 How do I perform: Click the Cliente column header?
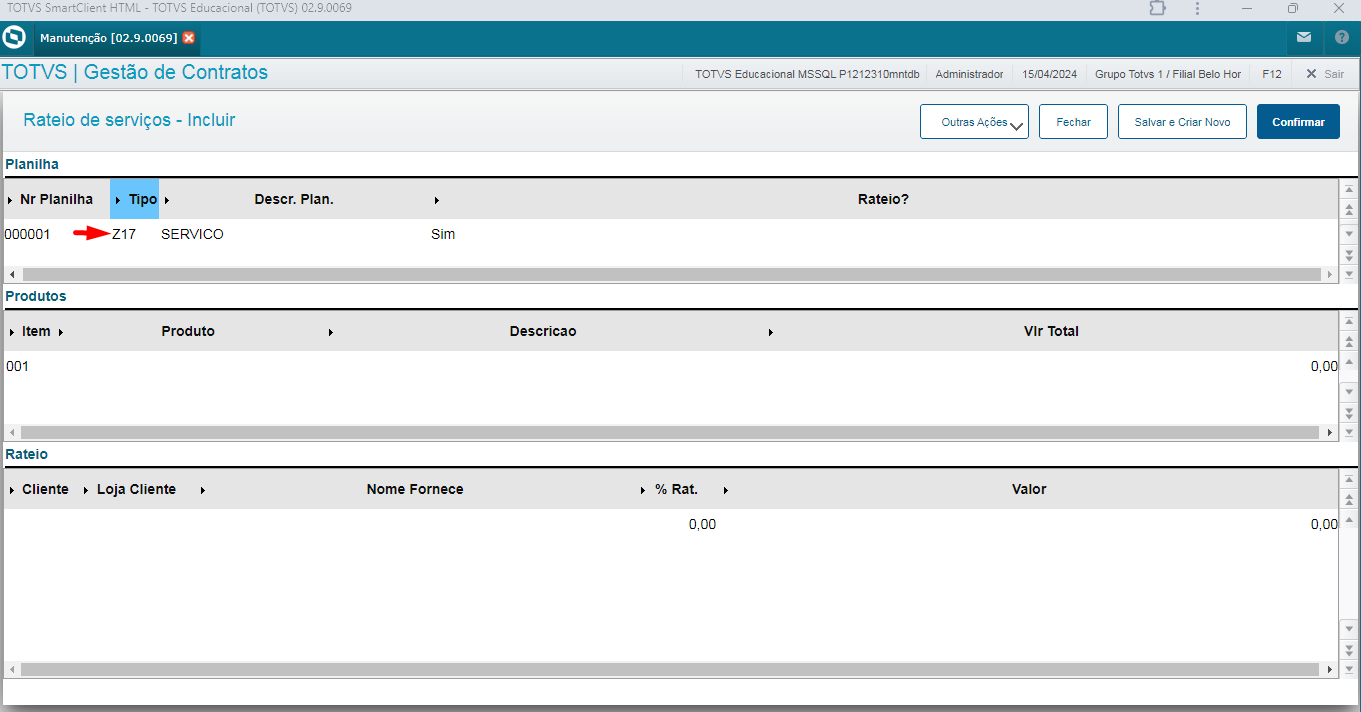coord(45,489)
